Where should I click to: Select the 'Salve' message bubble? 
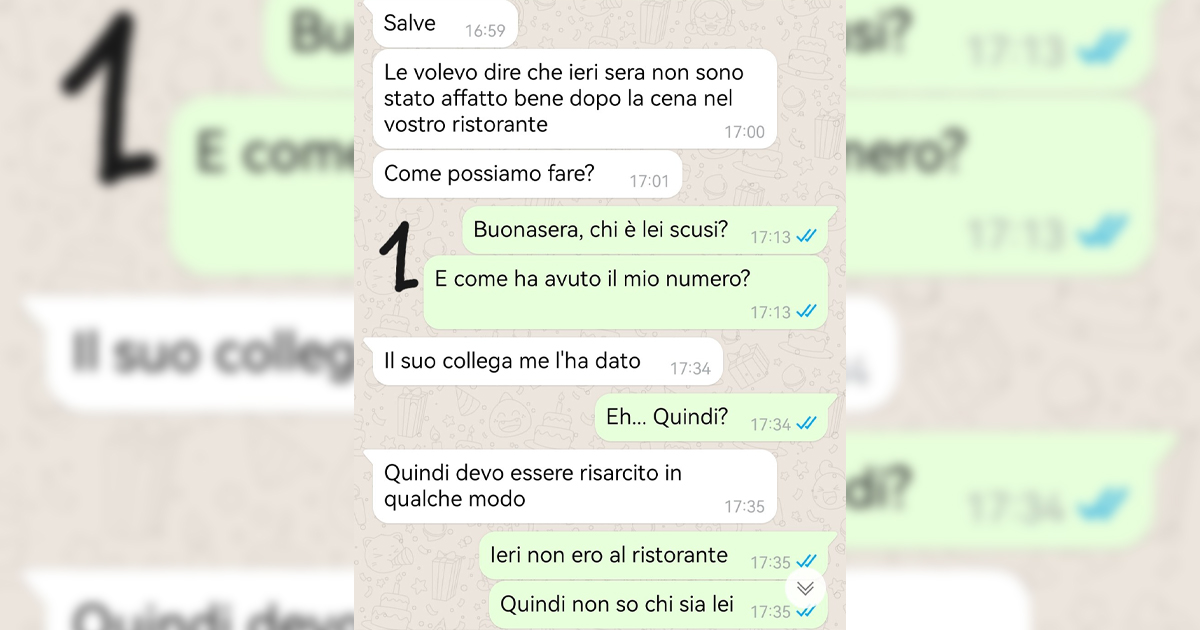[x=445, y=23]
